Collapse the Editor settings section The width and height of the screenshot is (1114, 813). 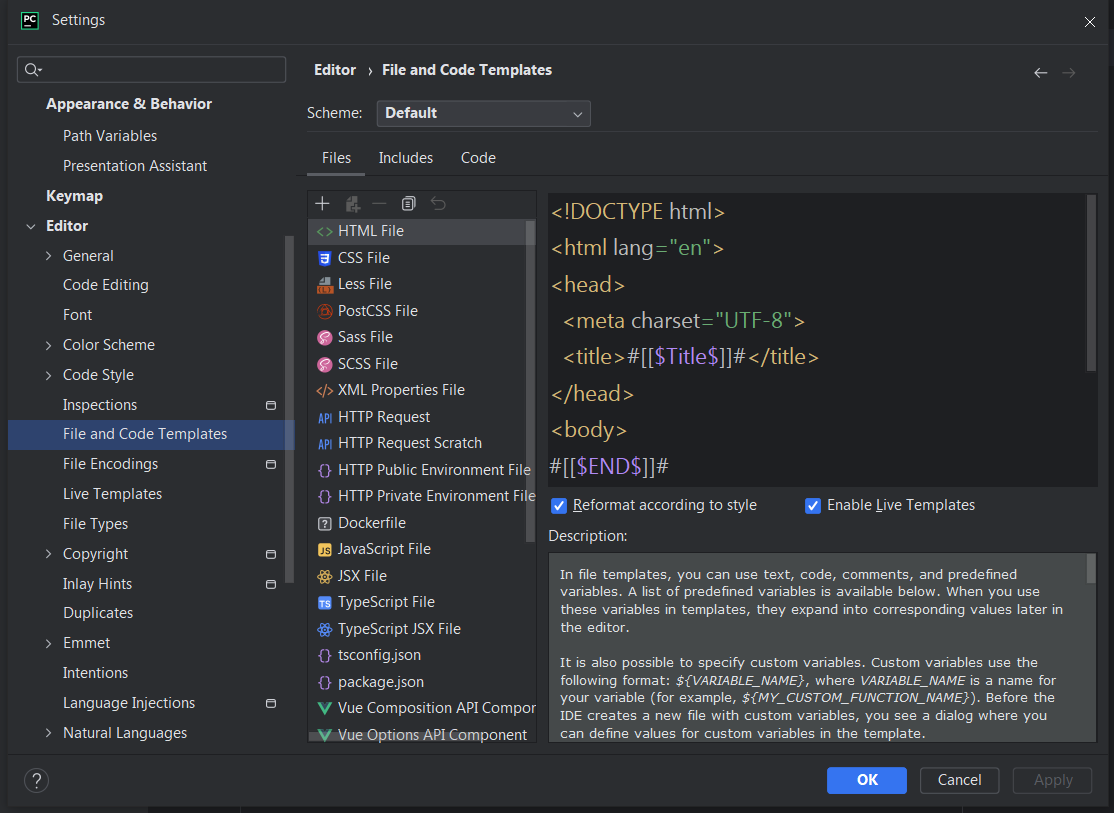click(x=31, y=226)
